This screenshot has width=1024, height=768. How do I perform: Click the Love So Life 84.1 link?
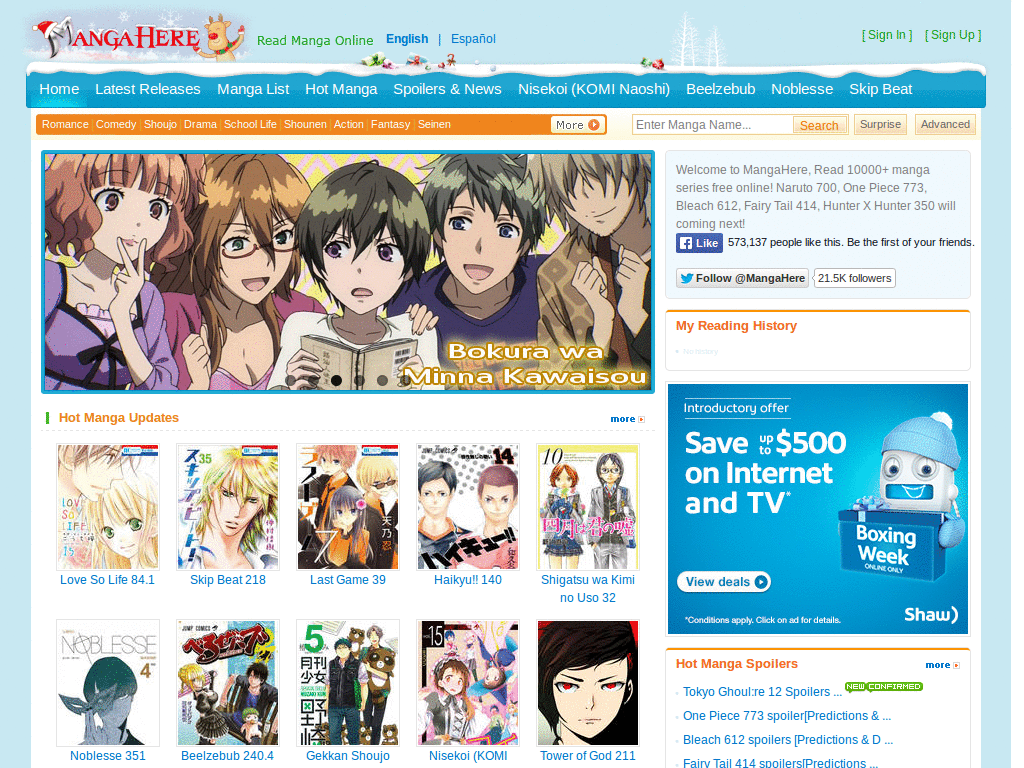point(107,580)
